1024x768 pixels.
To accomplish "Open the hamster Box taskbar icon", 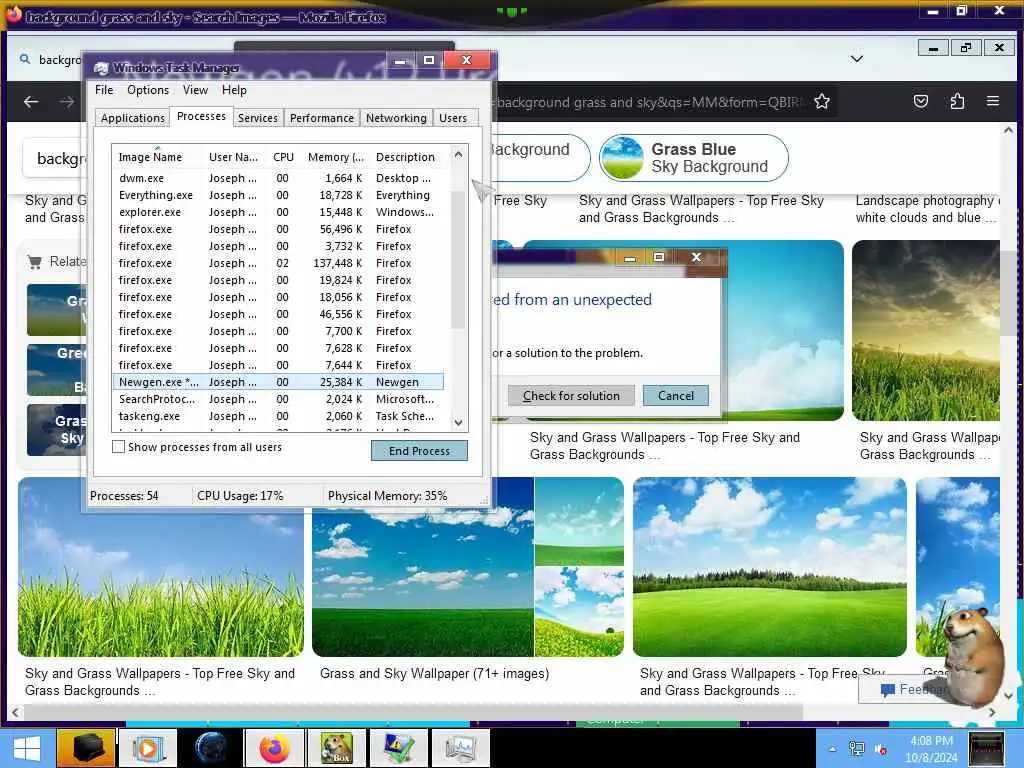I will pyautogui.click(x=336, y=748).
